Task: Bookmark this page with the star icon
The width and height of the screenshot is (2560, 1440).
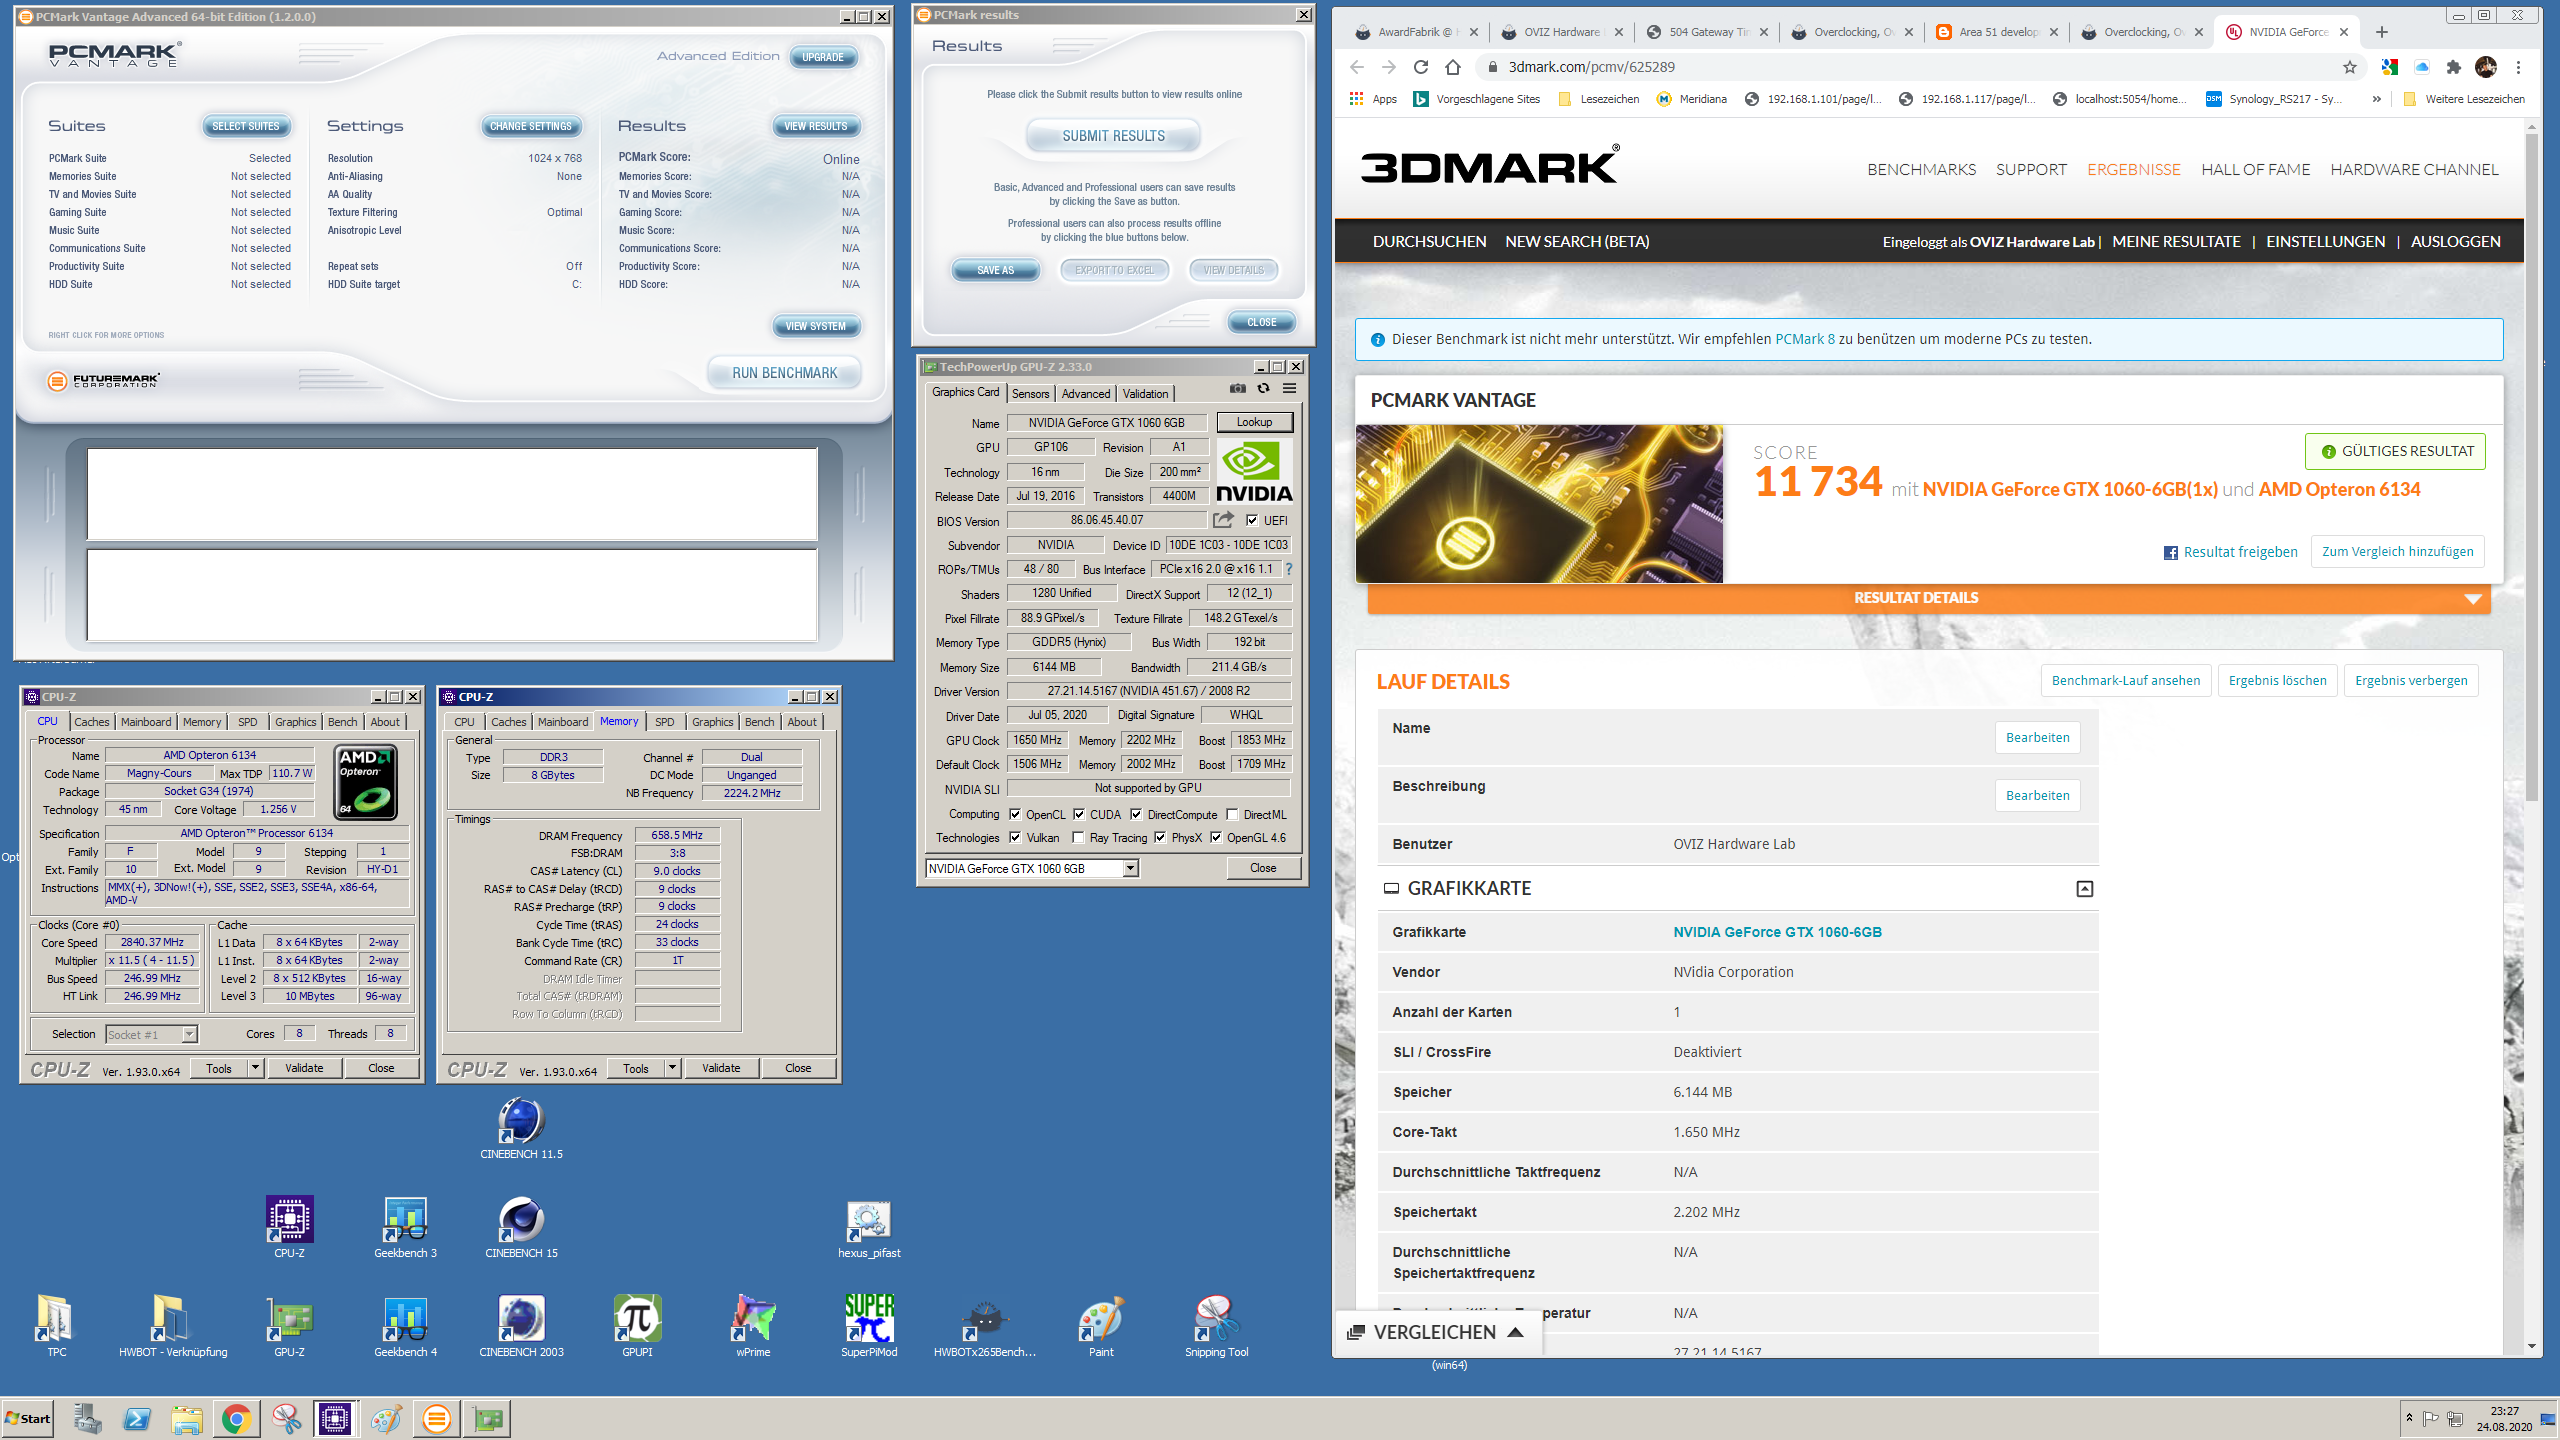Action: (x=2350, y=67)
